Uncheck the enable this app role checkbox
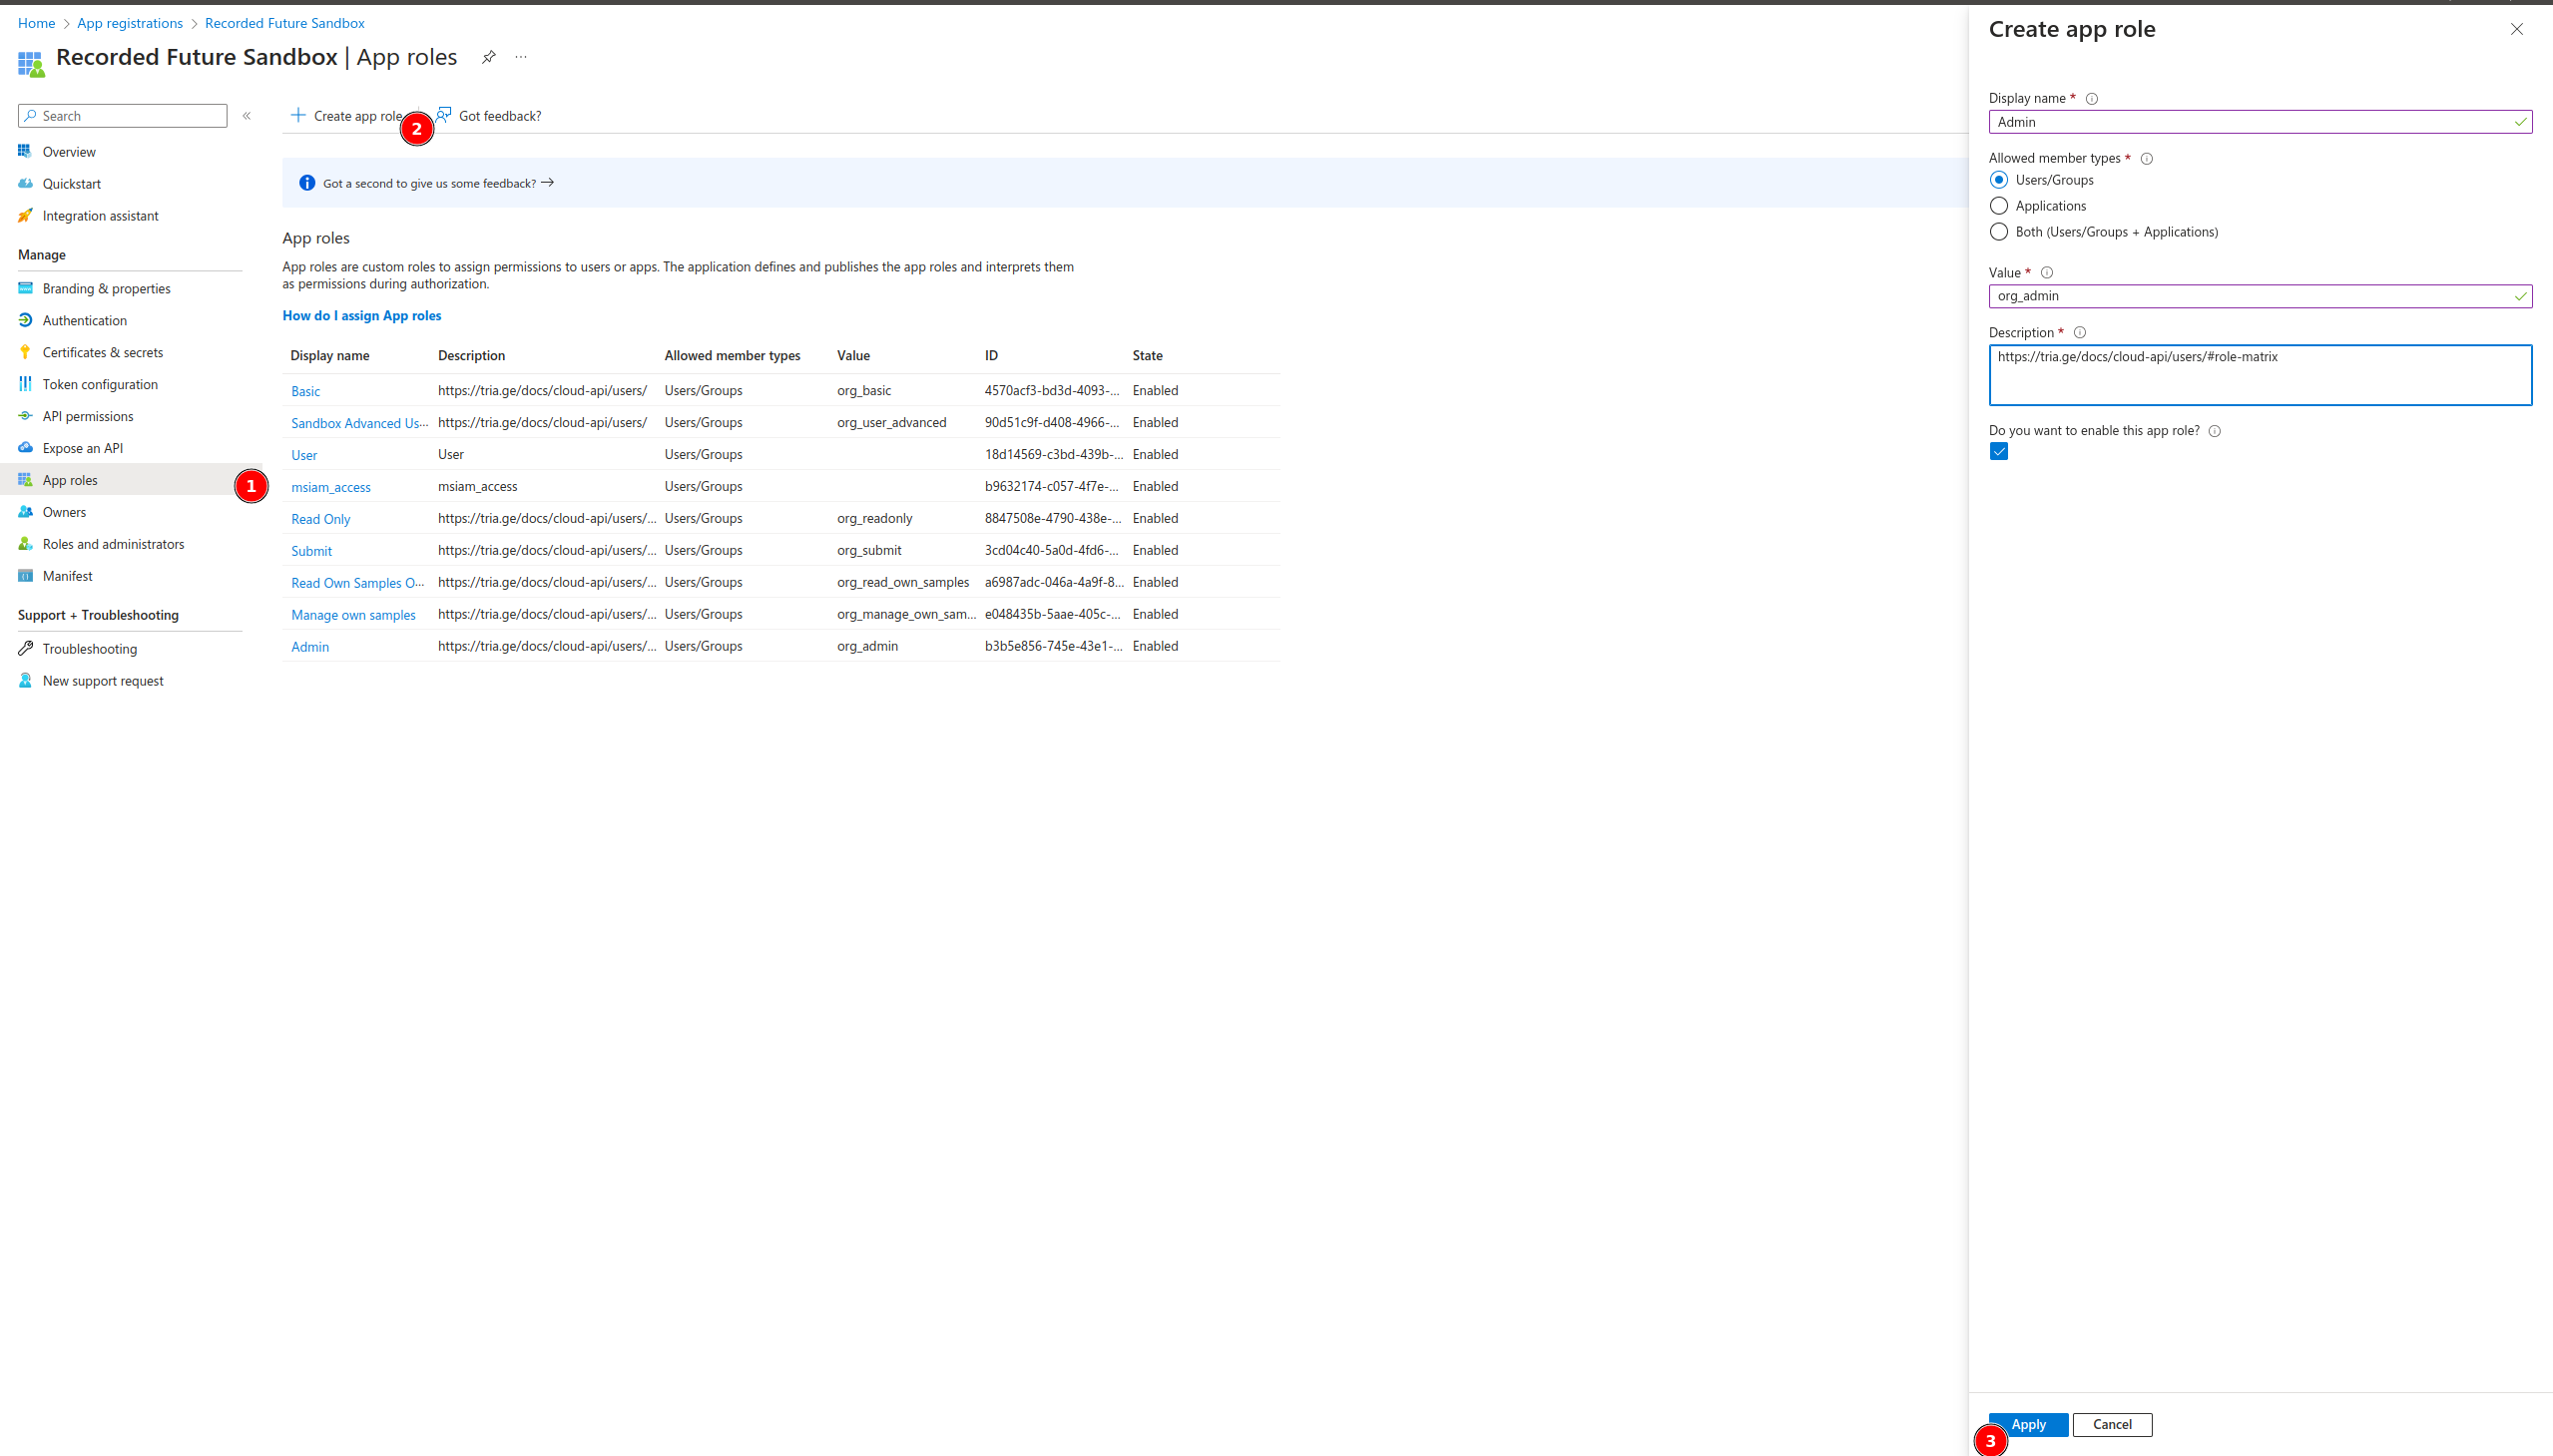Screen dimensions: 2553x1456 coord(1998,452)
